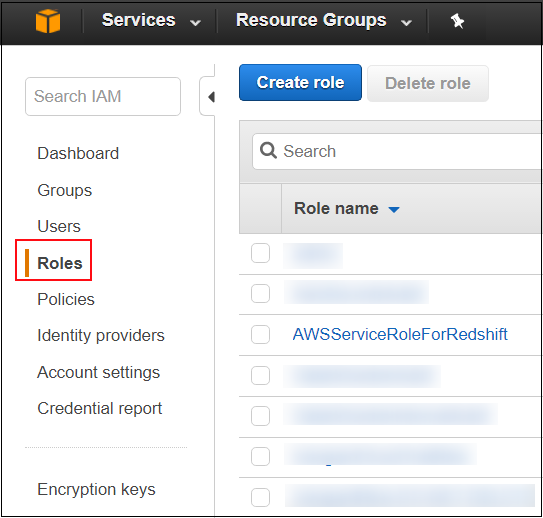Click the roles Search field

[397, 151]
